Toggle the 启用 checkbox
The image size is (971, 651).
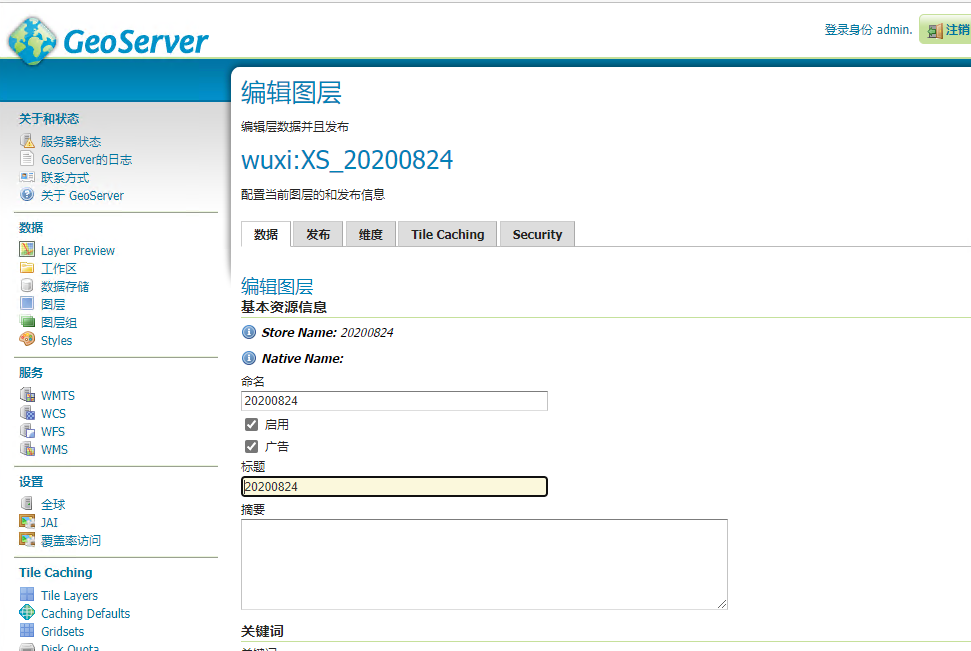(251, 424)
